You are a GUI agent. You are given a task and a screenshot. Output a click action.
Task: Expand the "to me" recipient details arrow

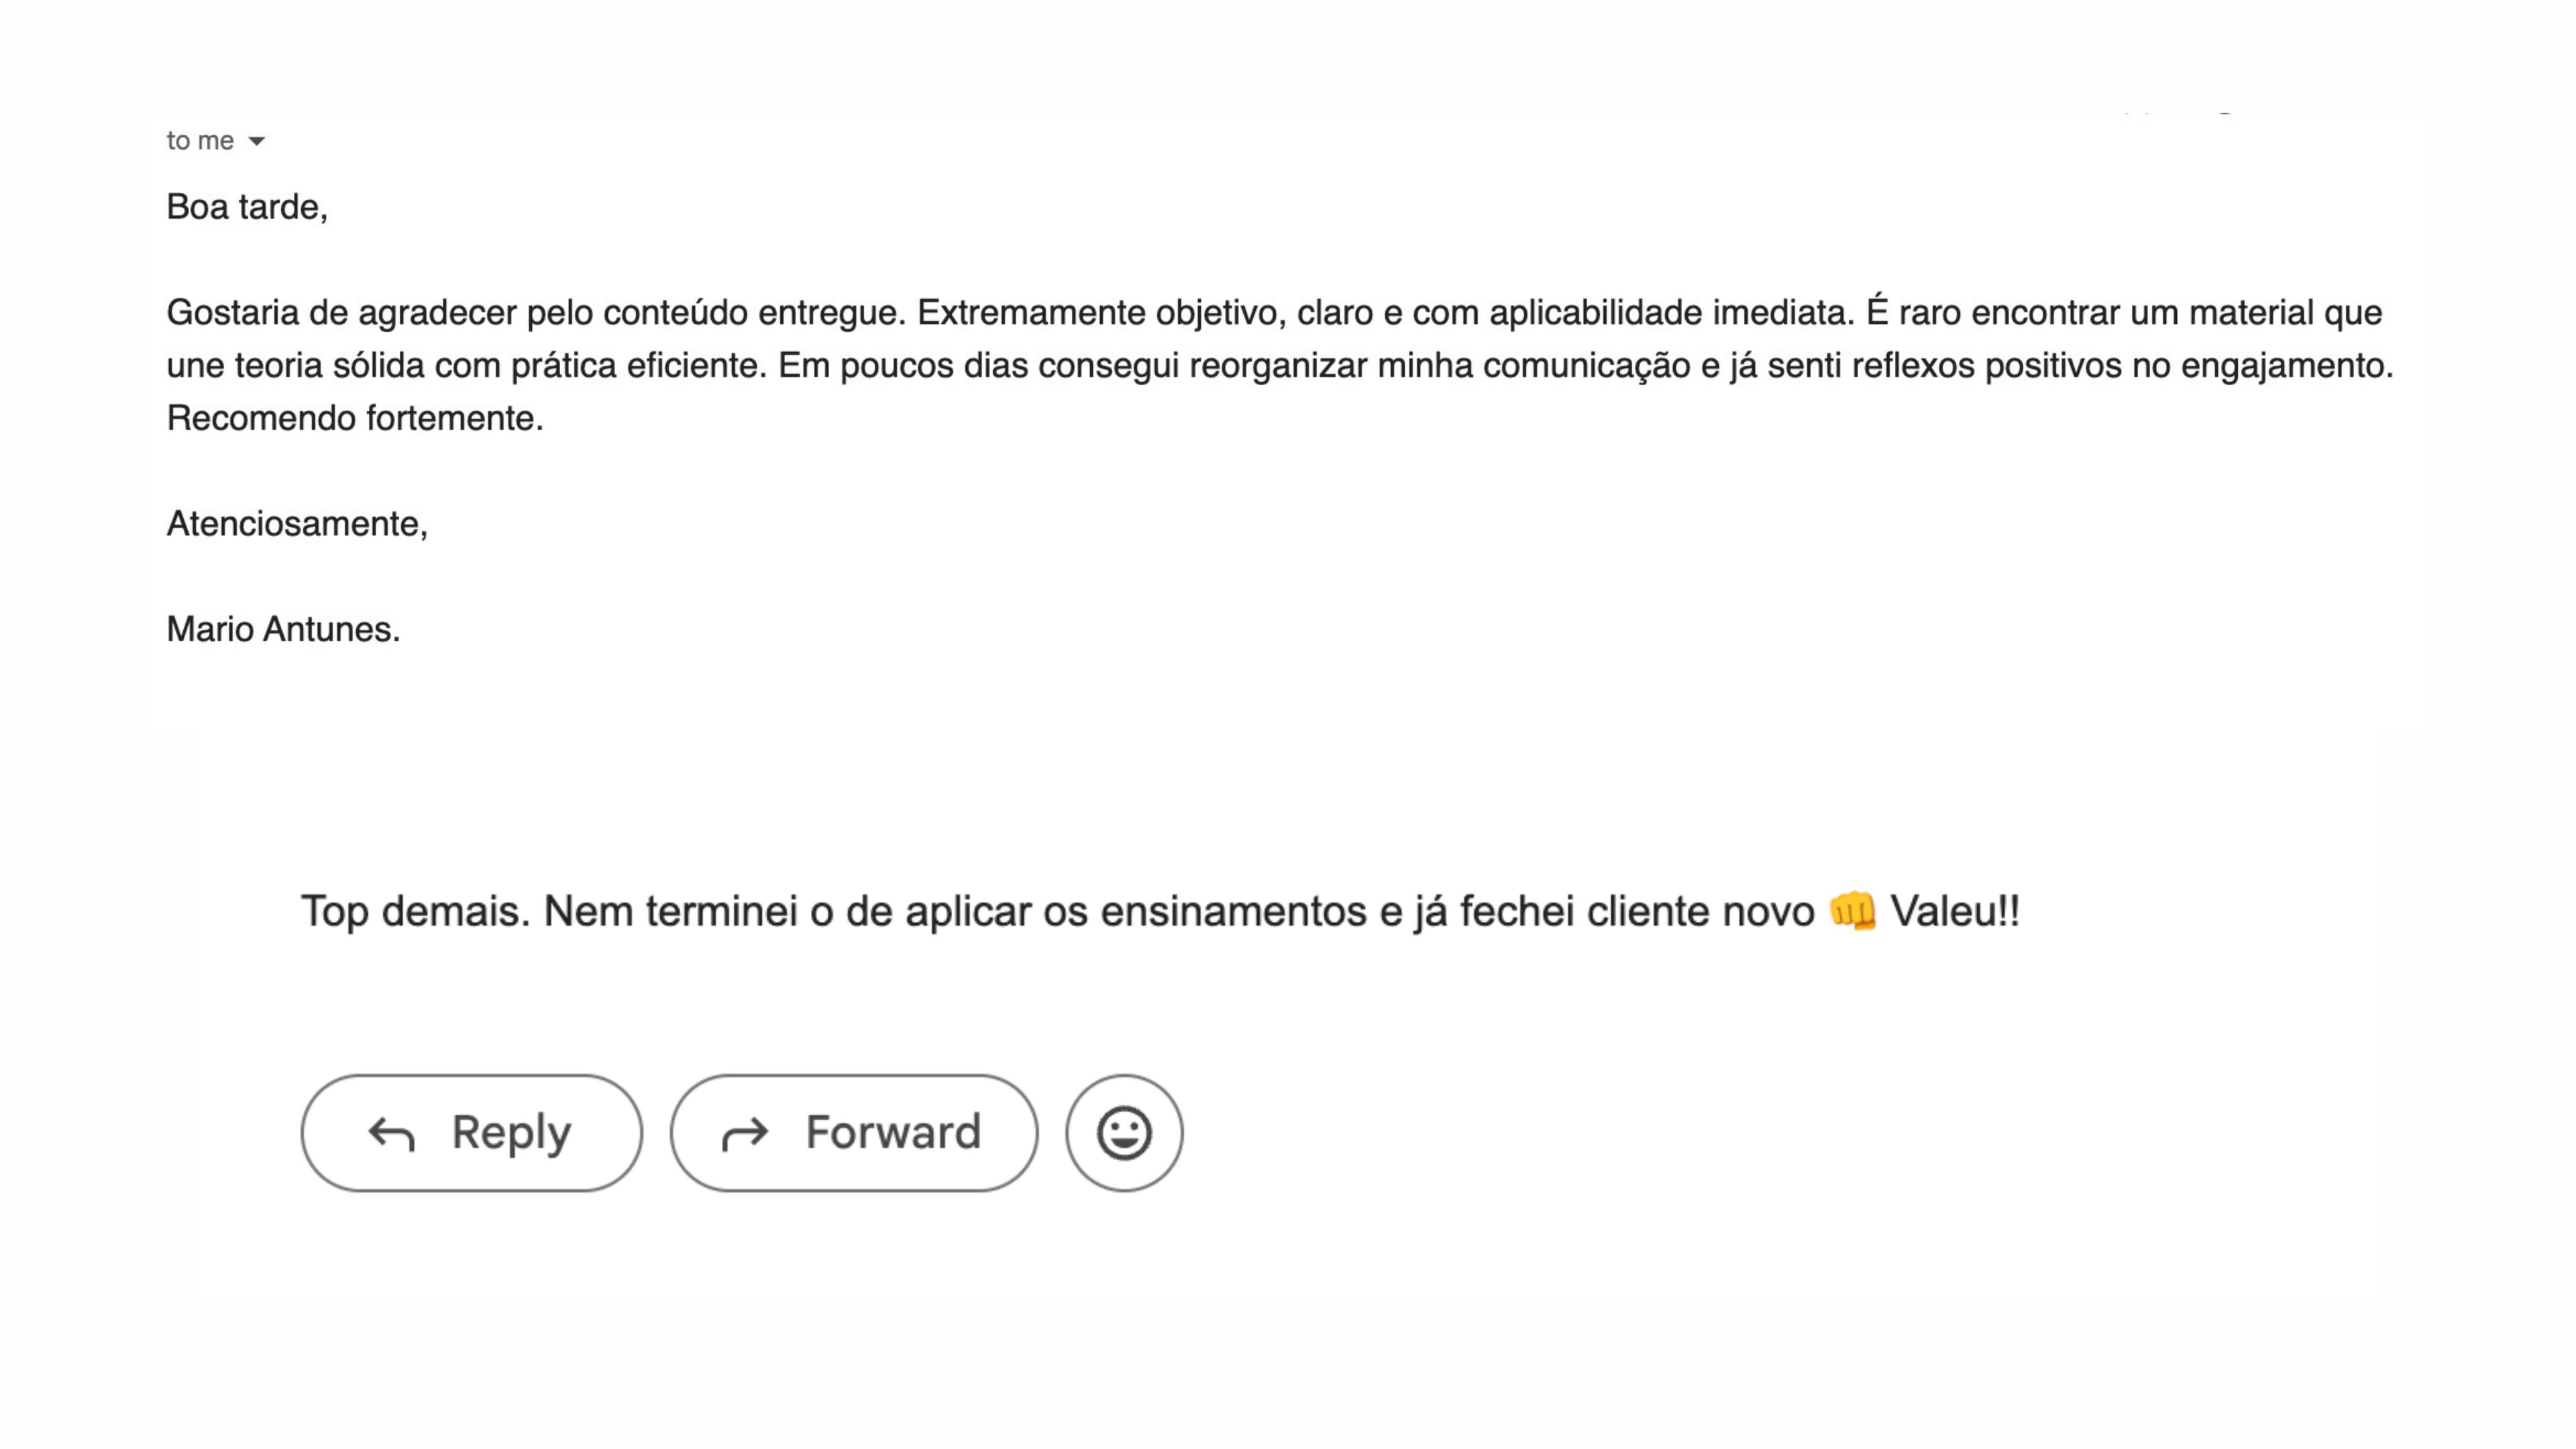pyautogui.click(x=257, y=141)
